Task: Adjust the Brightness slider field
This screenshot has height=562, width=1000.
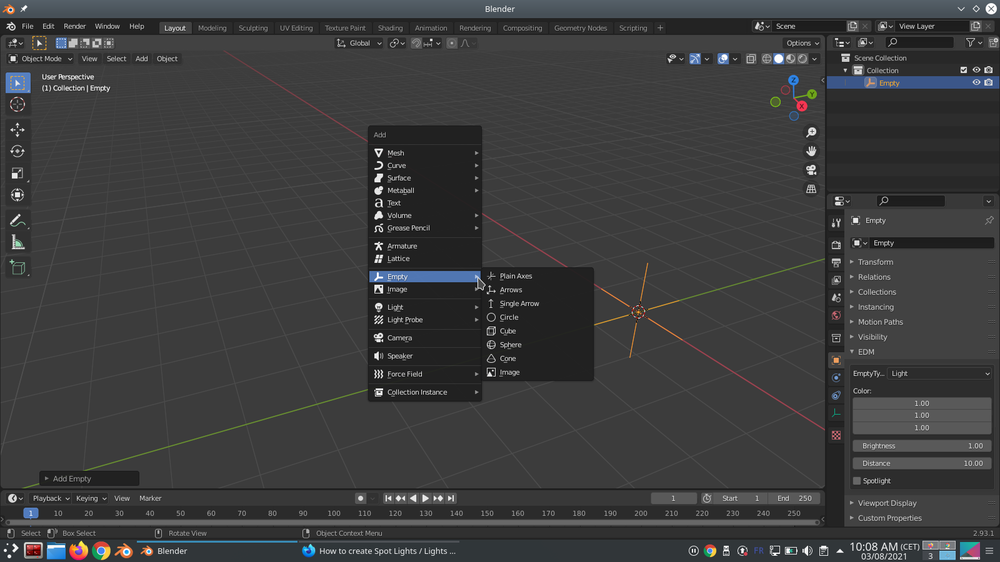Action: pos(921,446)
